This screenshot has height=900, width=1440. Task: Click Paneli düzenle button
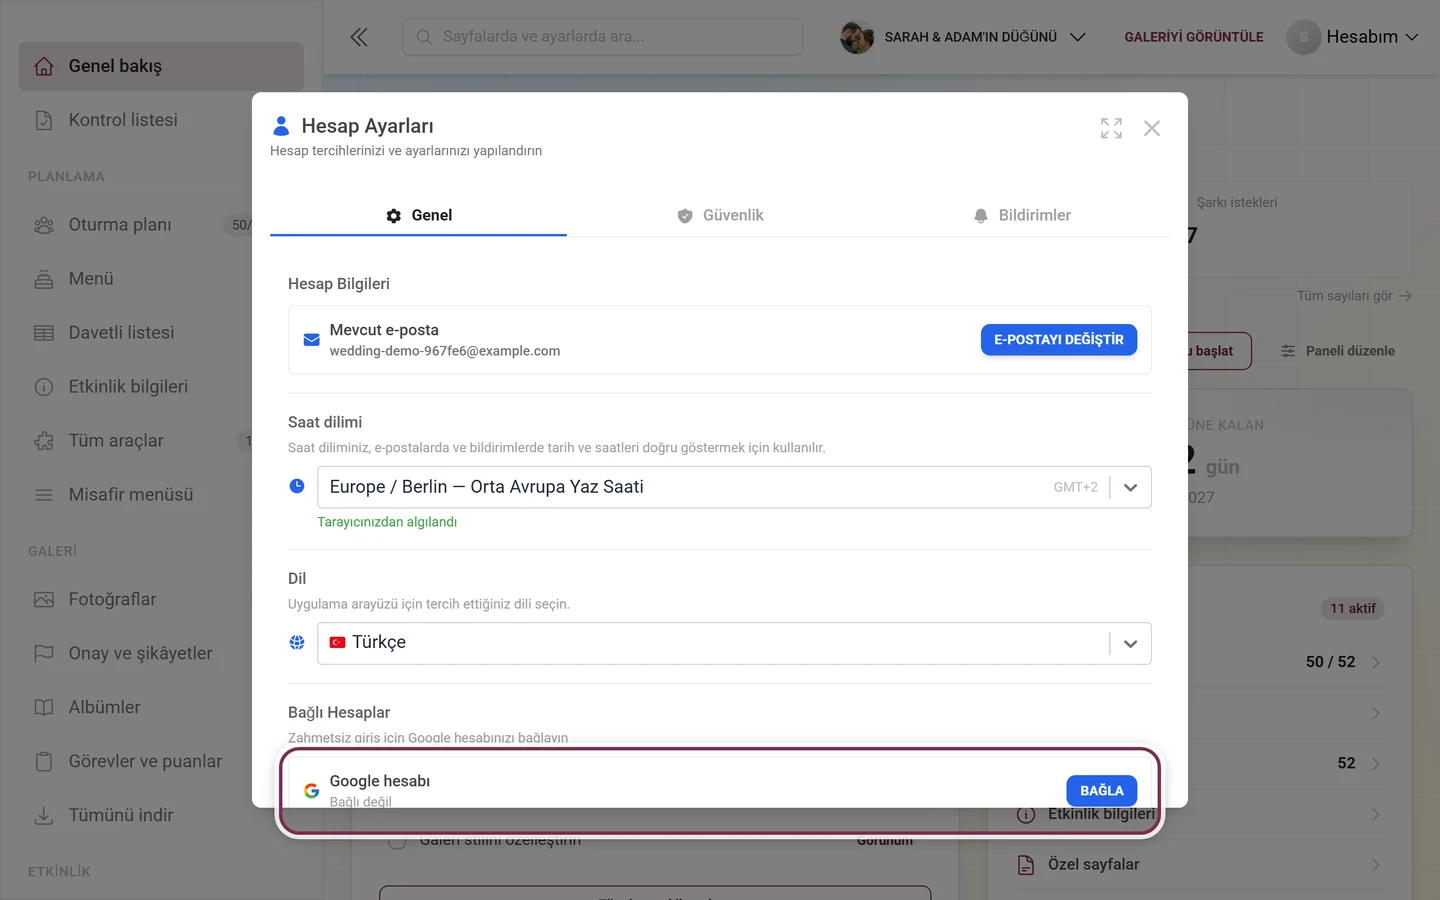click(1338, 351)
